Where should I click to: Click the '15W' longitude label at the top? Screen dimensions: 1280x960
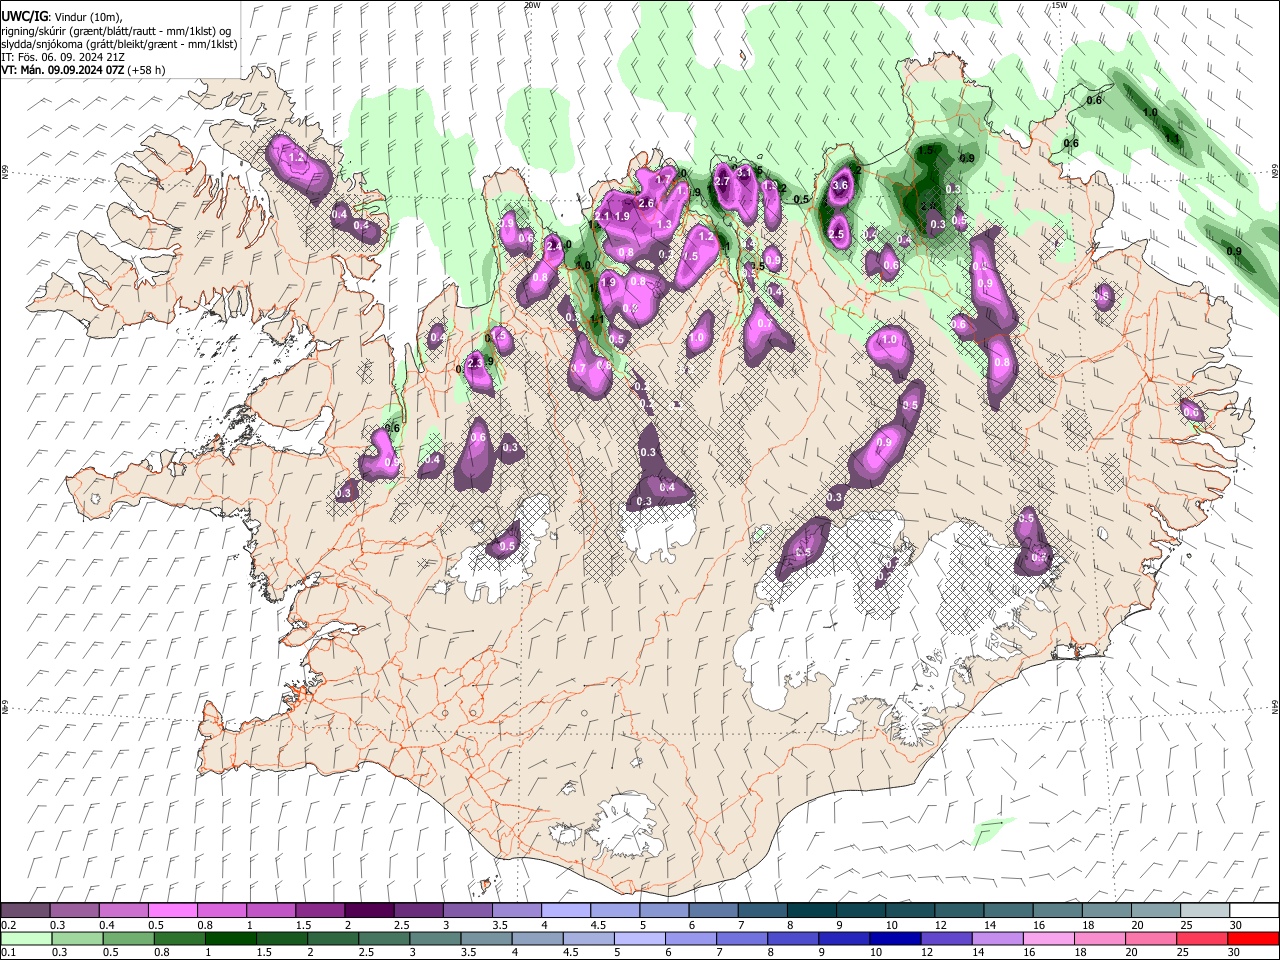coord(1059,5)
